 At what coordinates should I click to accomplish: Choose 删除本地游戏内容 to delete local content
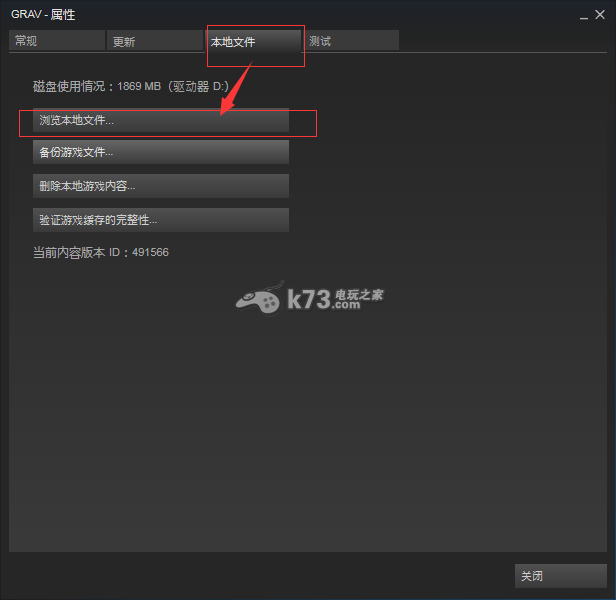[161, 186]
